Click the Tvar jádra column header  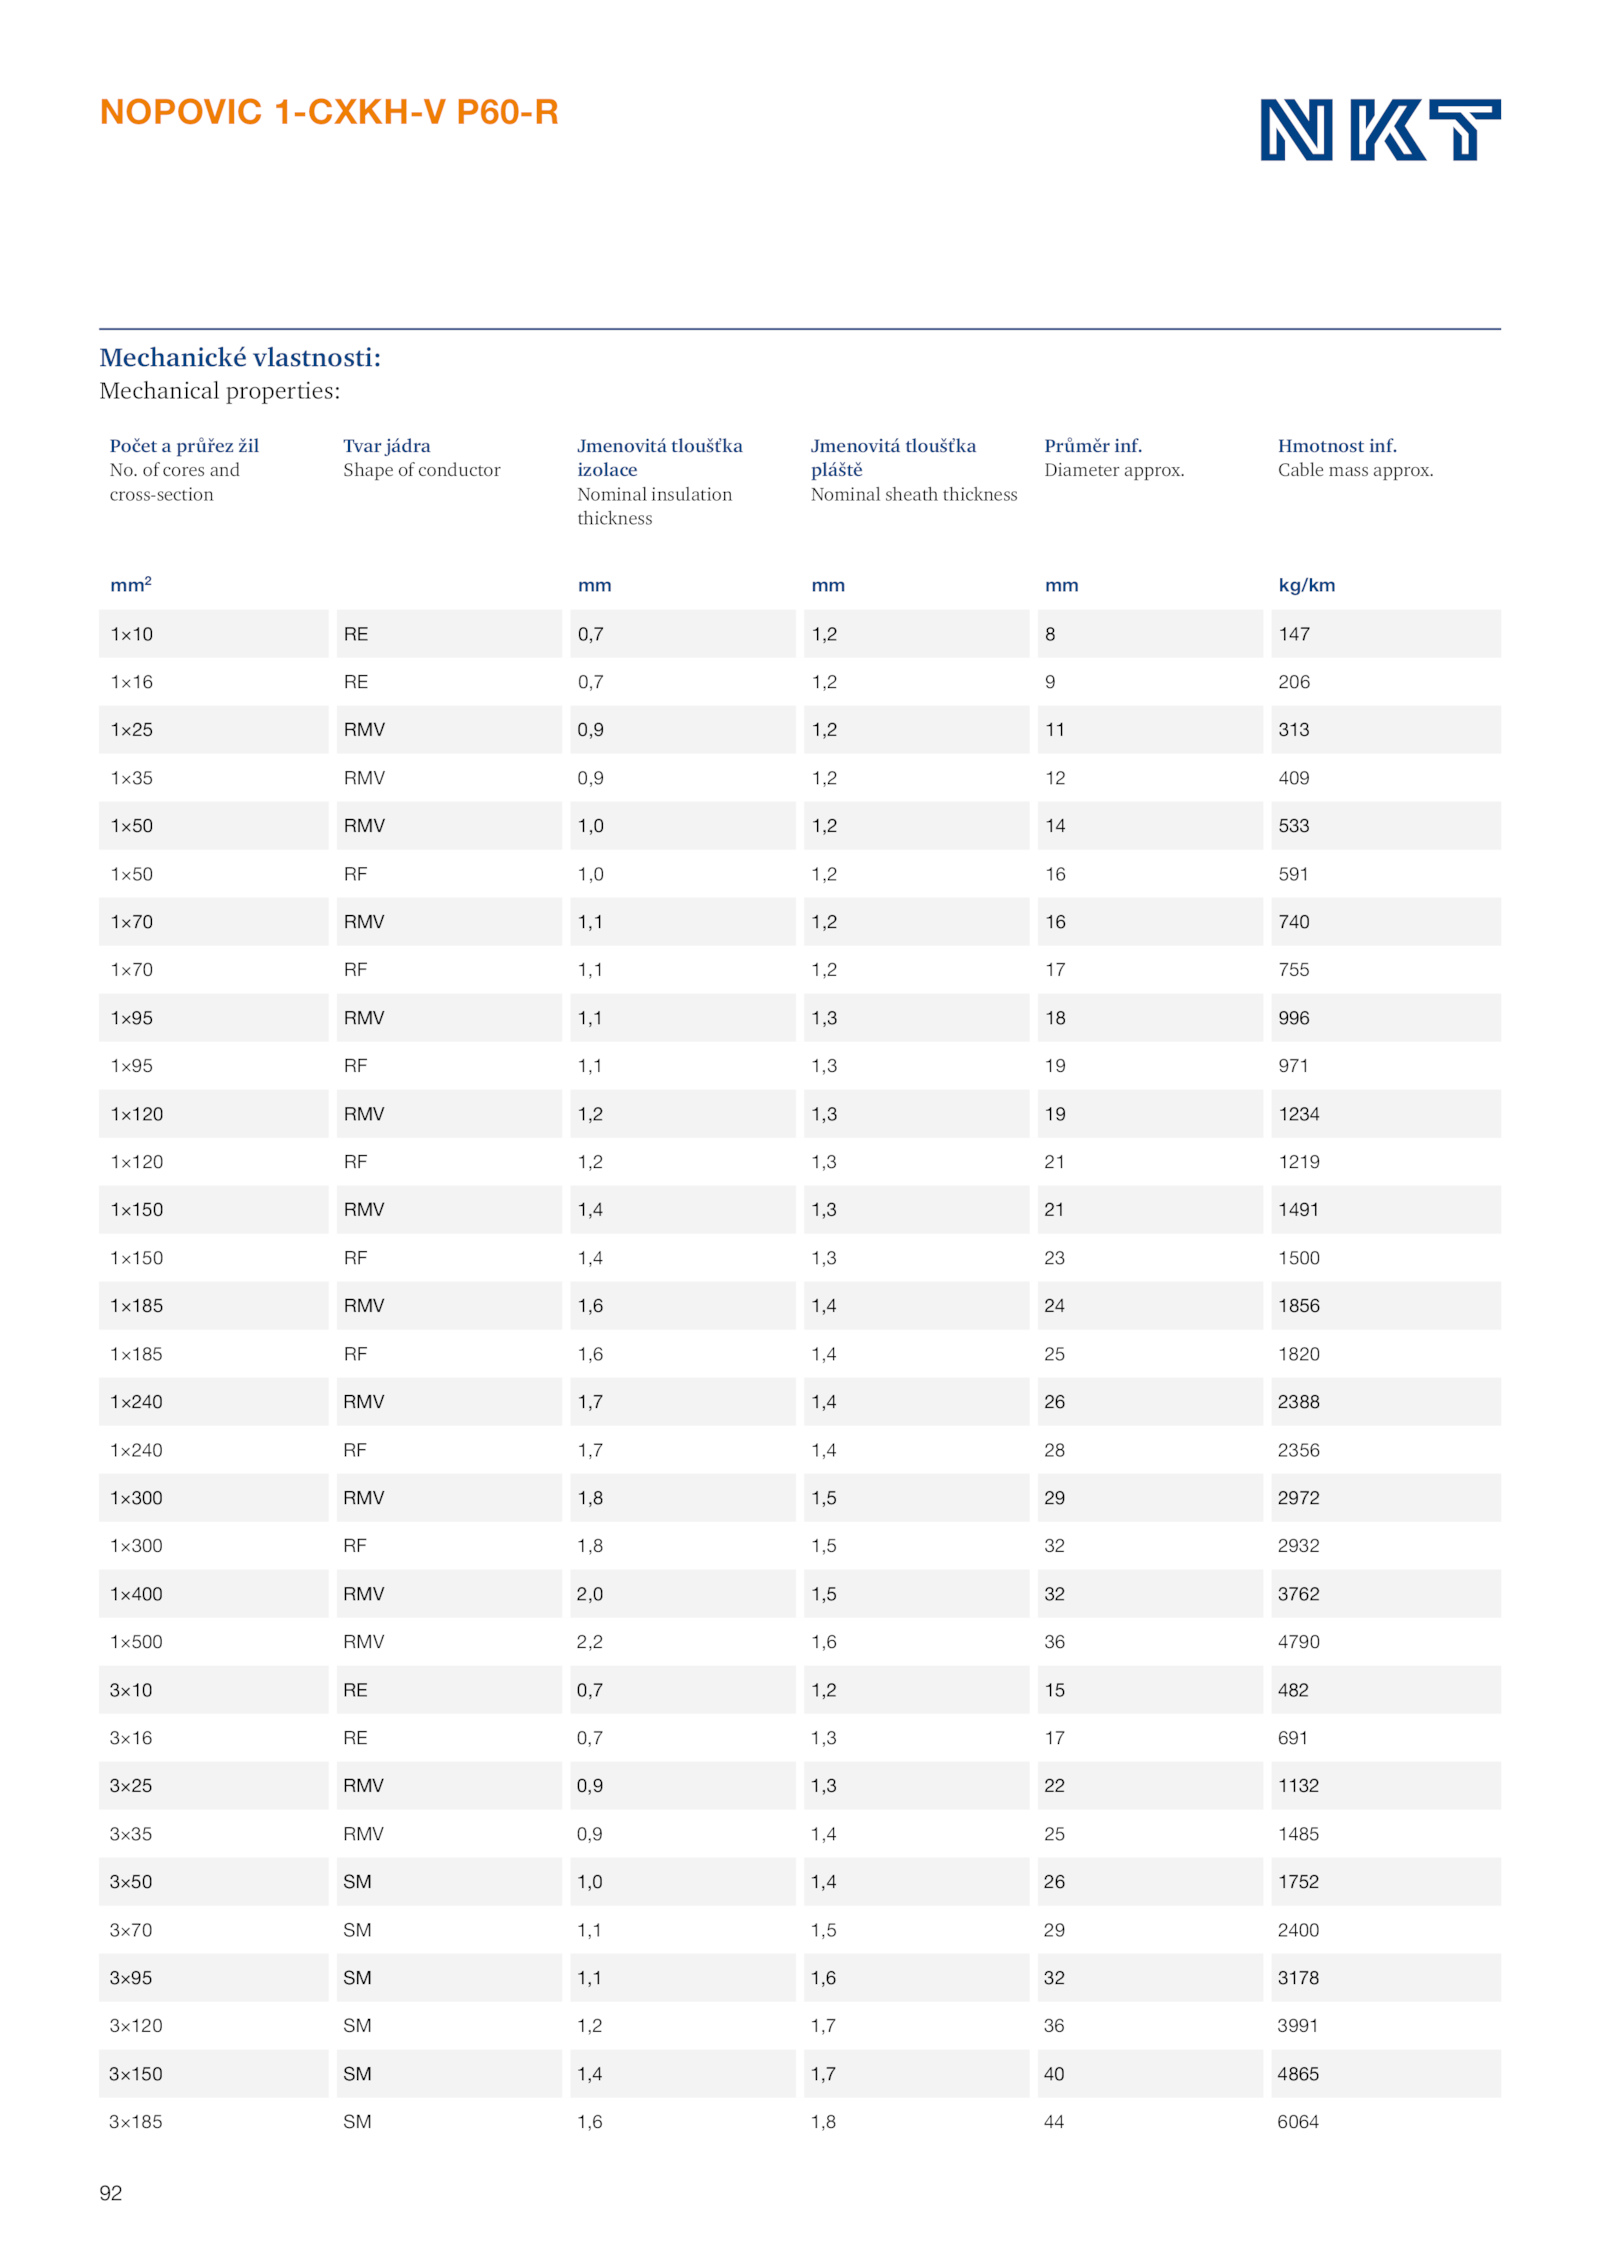387,445
